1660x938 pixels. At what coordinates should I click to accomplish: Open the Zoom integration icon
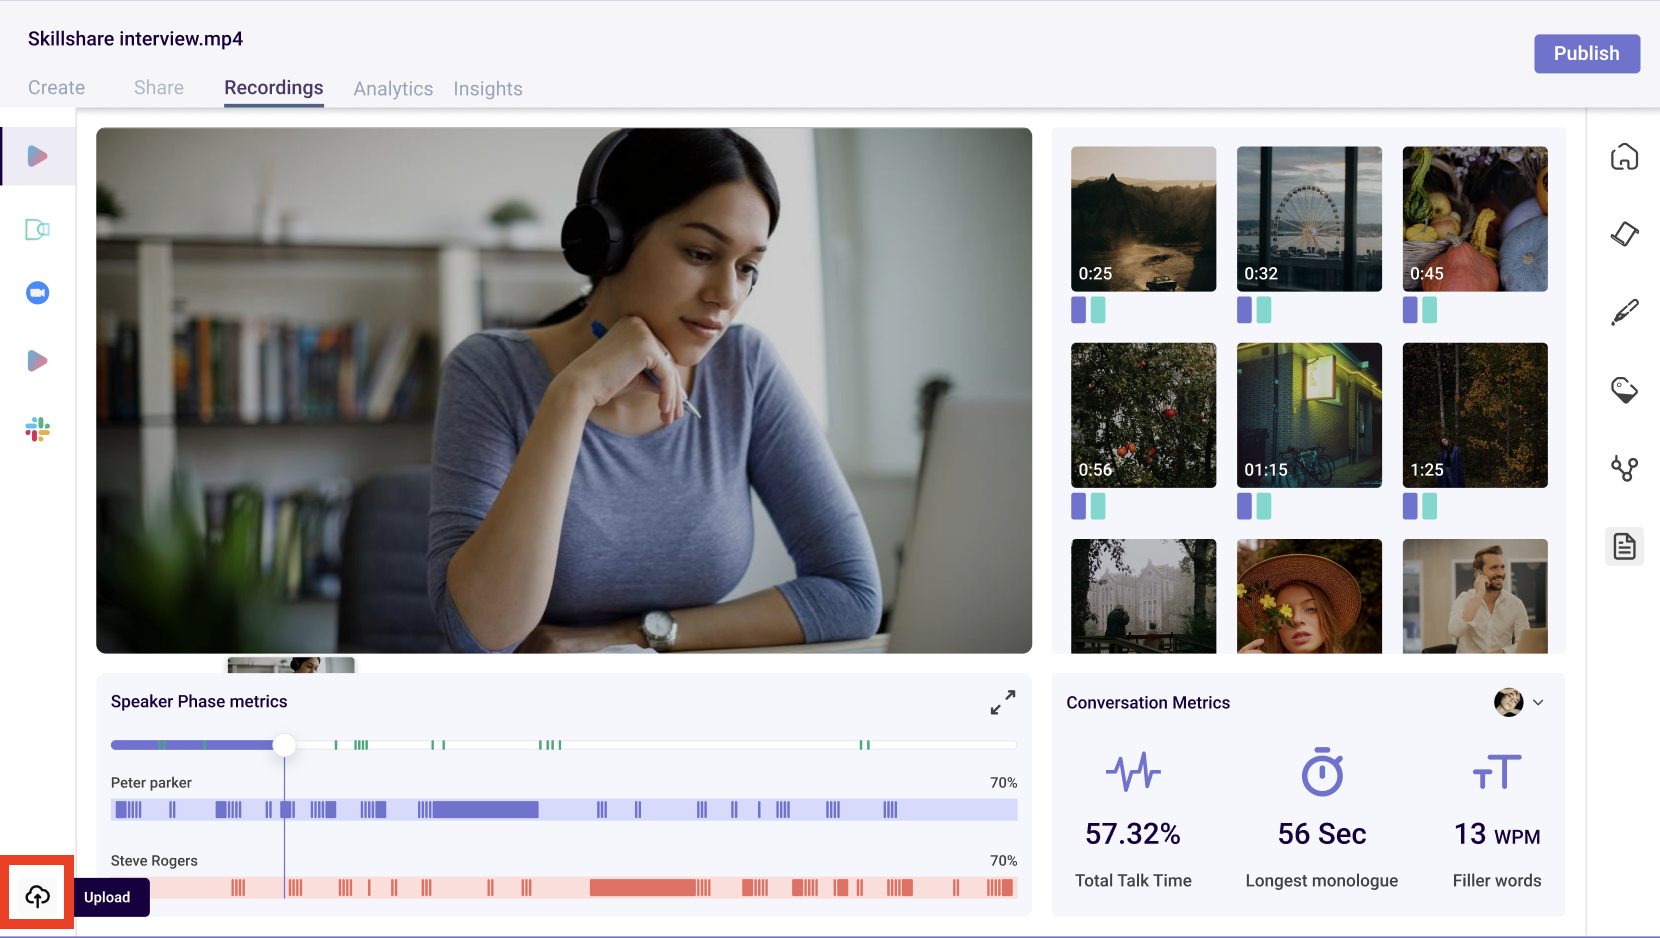coord(37,293)
